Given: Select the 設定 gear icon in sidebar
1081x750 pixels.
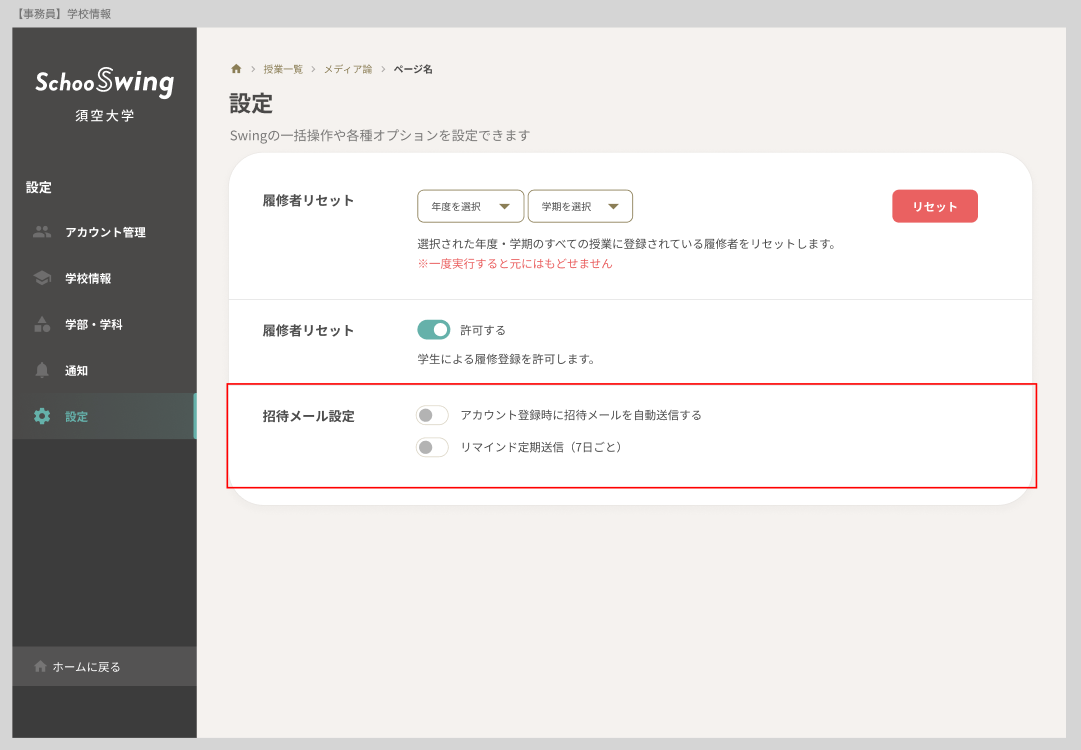Looking at the screenshot, I should [40, 416].
